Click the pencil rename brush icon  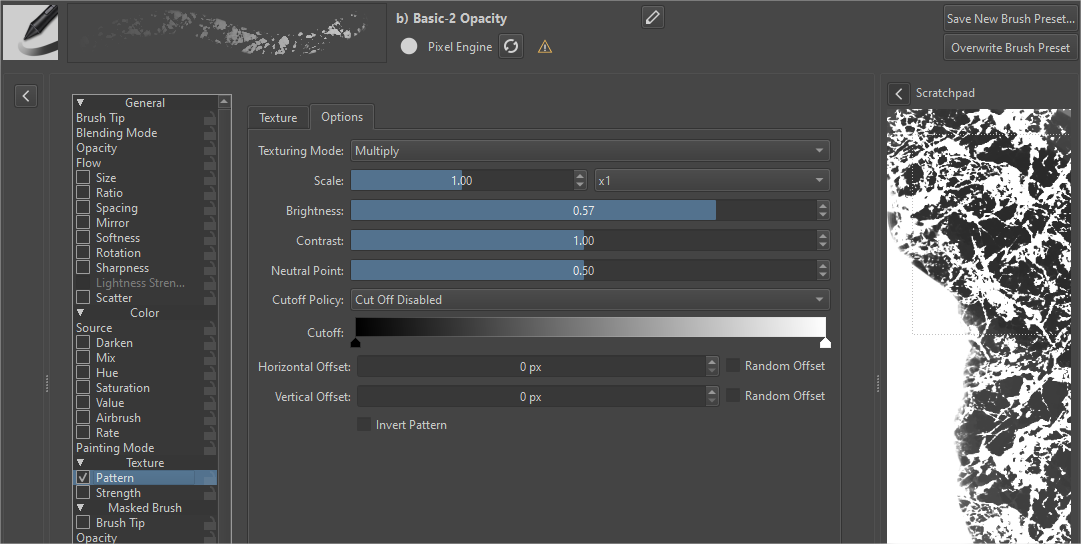[x=652, y=17]
